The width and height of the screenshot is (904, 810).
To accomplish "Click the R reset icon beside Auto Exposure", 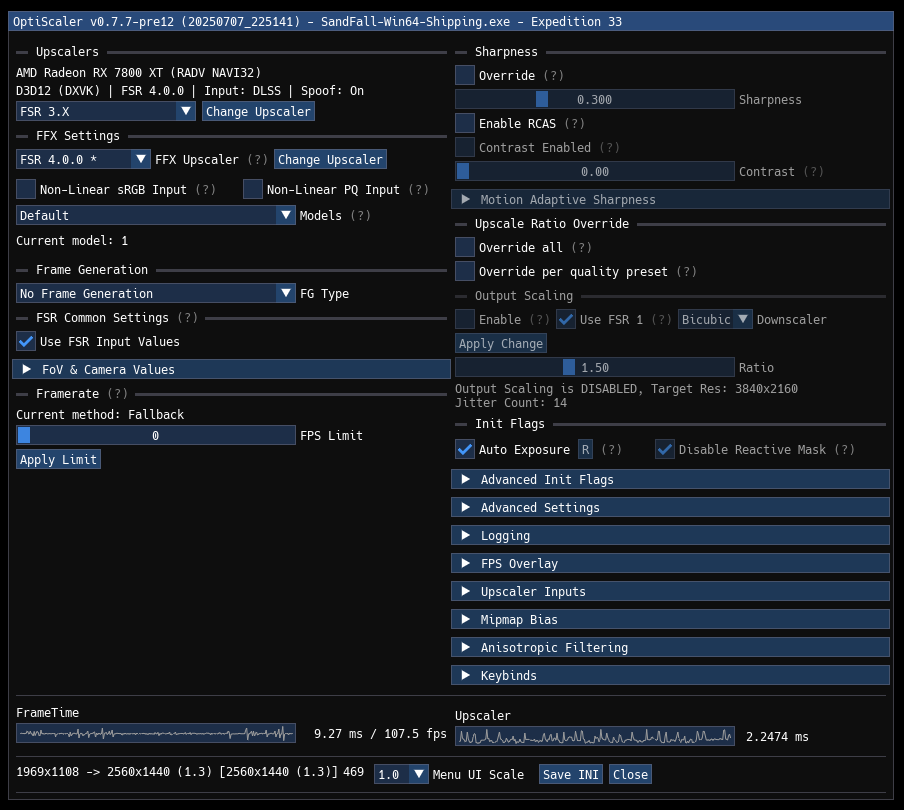I will click(x=584, y=449).
